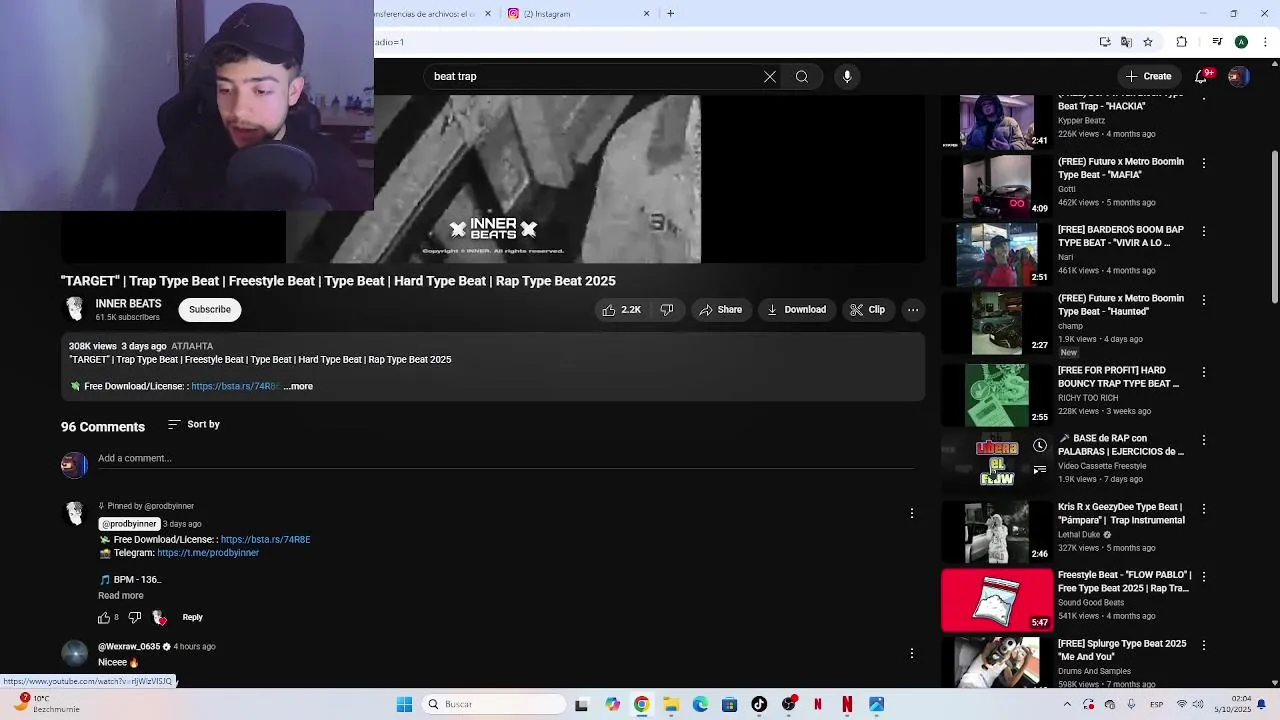Dislike the TARGET video
This screenshot has width=1280, height=720.
(x=667, y=310)
